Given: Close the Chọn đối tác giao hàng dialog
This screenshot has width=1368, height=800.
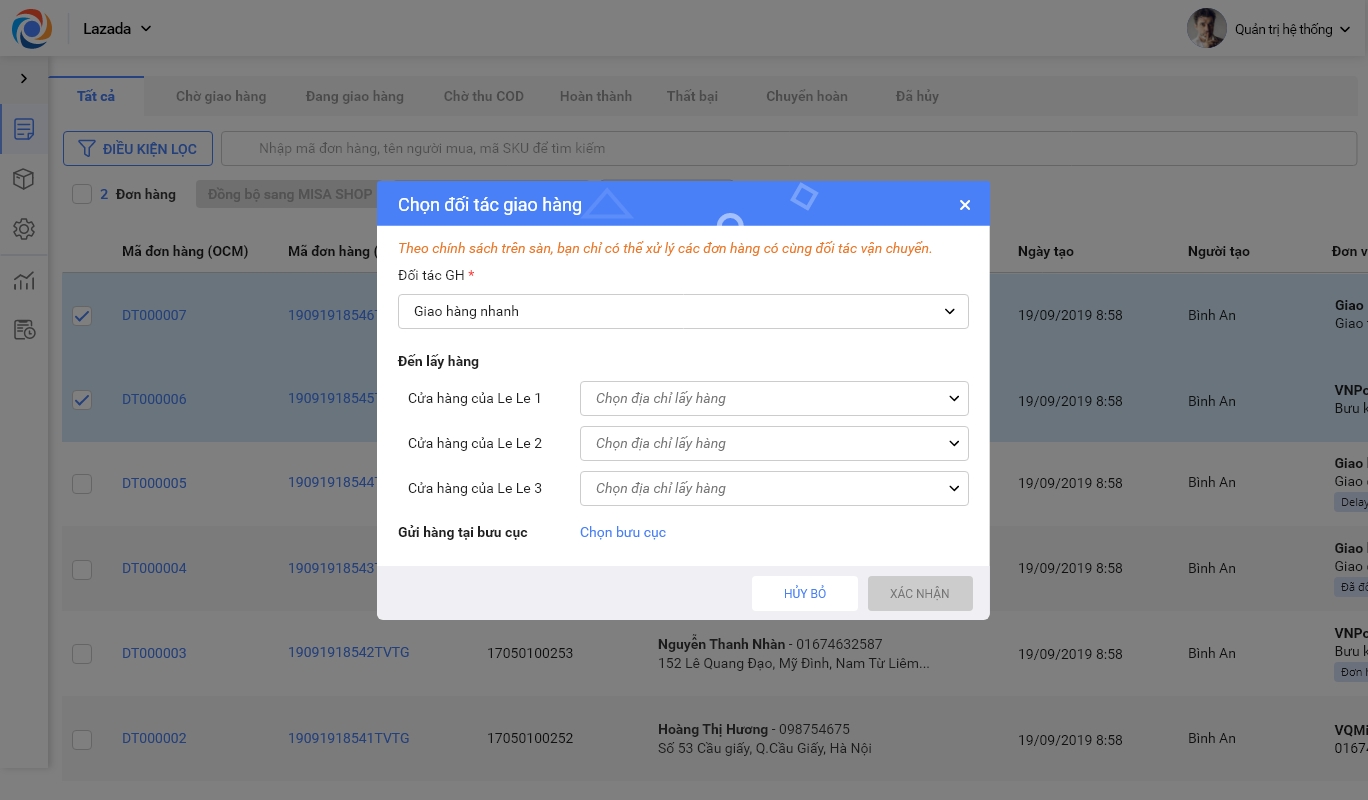Looking at the screenshot, I should pos(965,205).
